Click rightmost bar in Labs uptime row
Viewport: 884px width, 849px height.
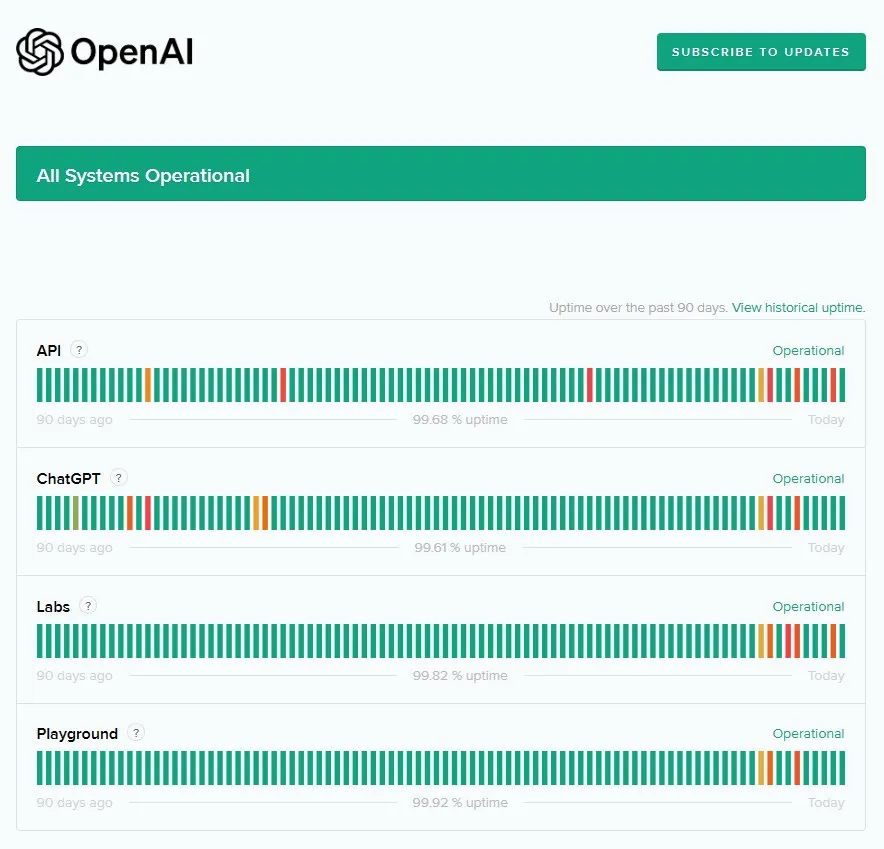[x=842, y=641]
